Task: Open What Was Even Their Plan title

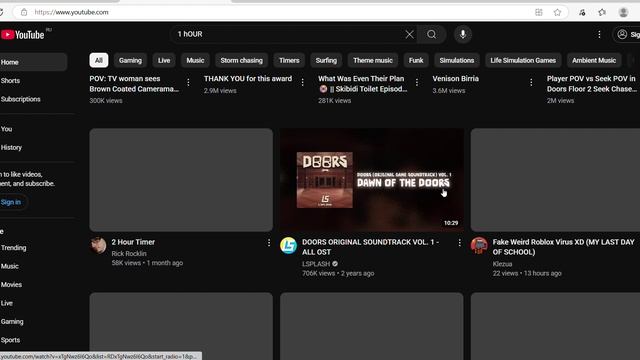Action: 362,84
